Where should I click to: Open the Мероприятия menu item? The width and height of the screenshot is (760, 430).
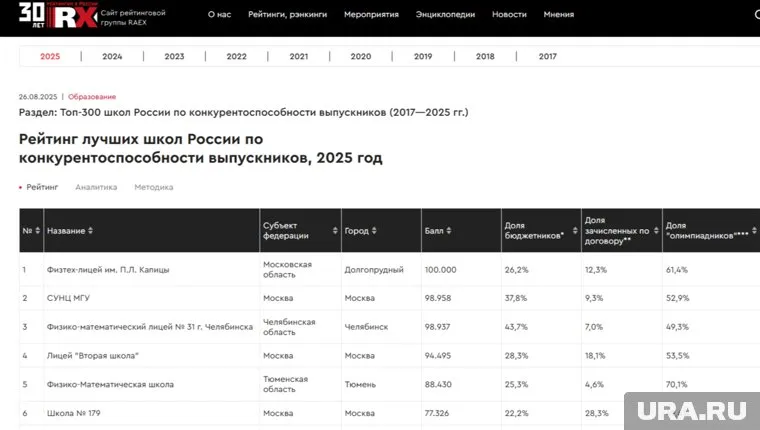coord(371,15)
